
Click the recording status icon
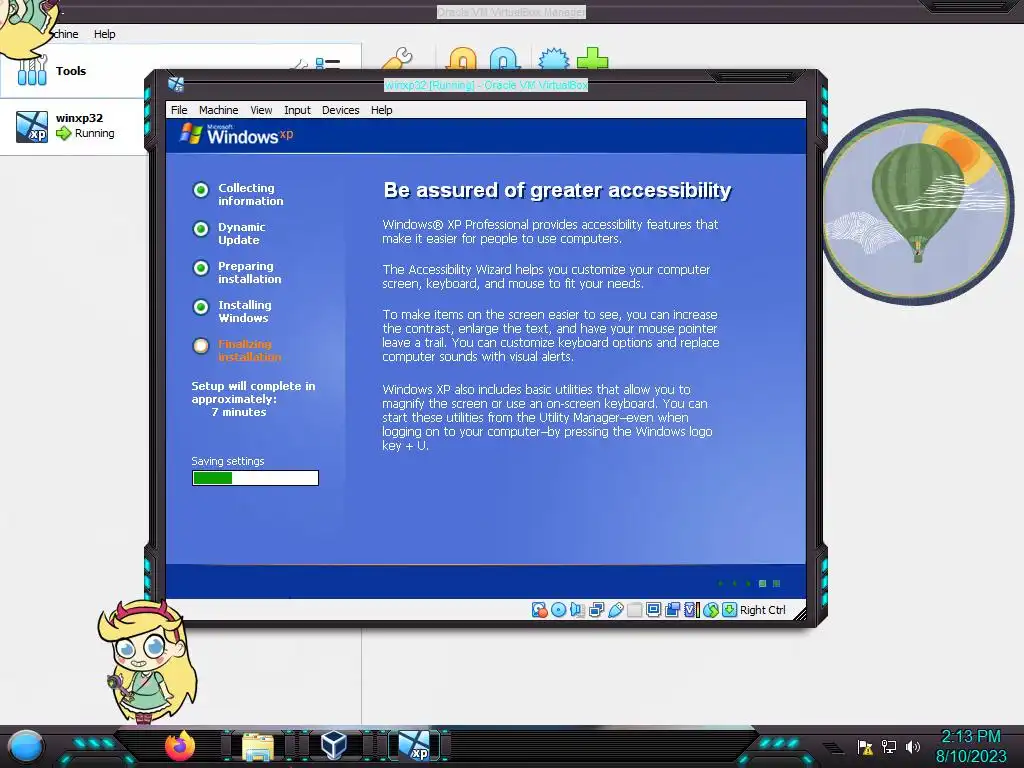(673, 610)
